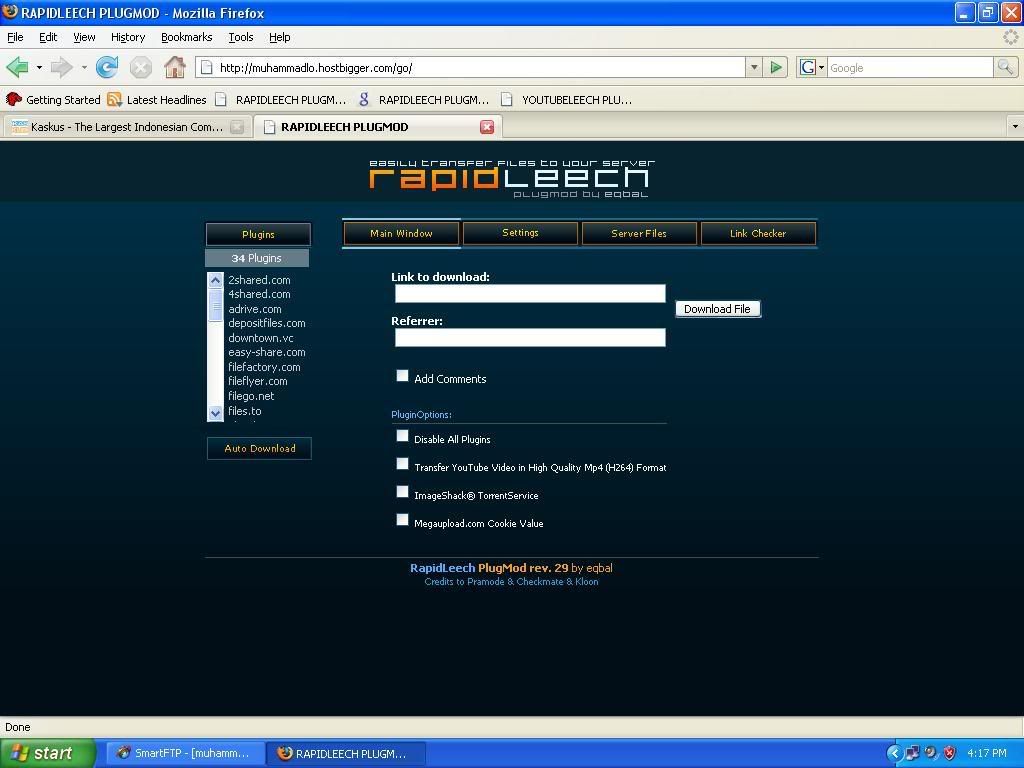Click the red security shield tray icon

pos(950,753)
